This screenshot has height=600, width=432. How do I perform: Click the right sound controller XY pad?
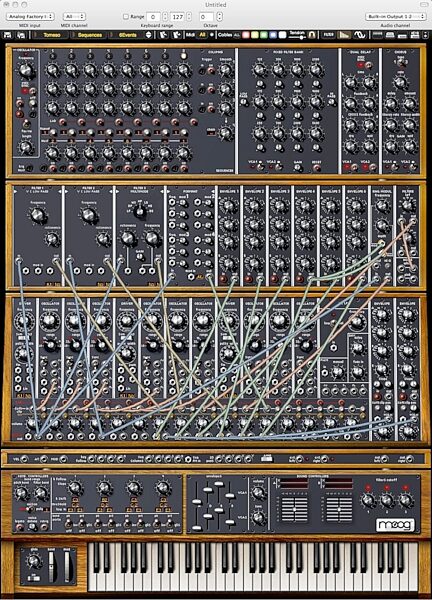(339, 509)
